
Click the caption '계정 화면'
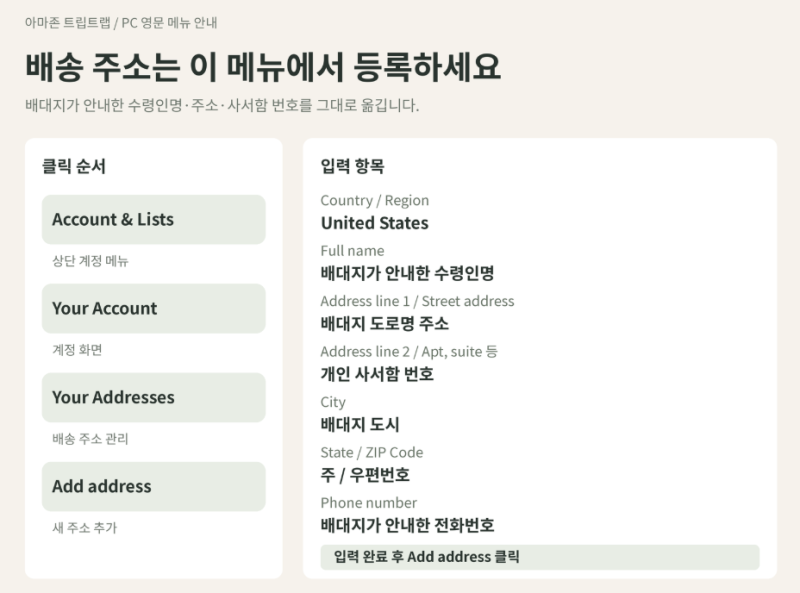pos(77,350)
